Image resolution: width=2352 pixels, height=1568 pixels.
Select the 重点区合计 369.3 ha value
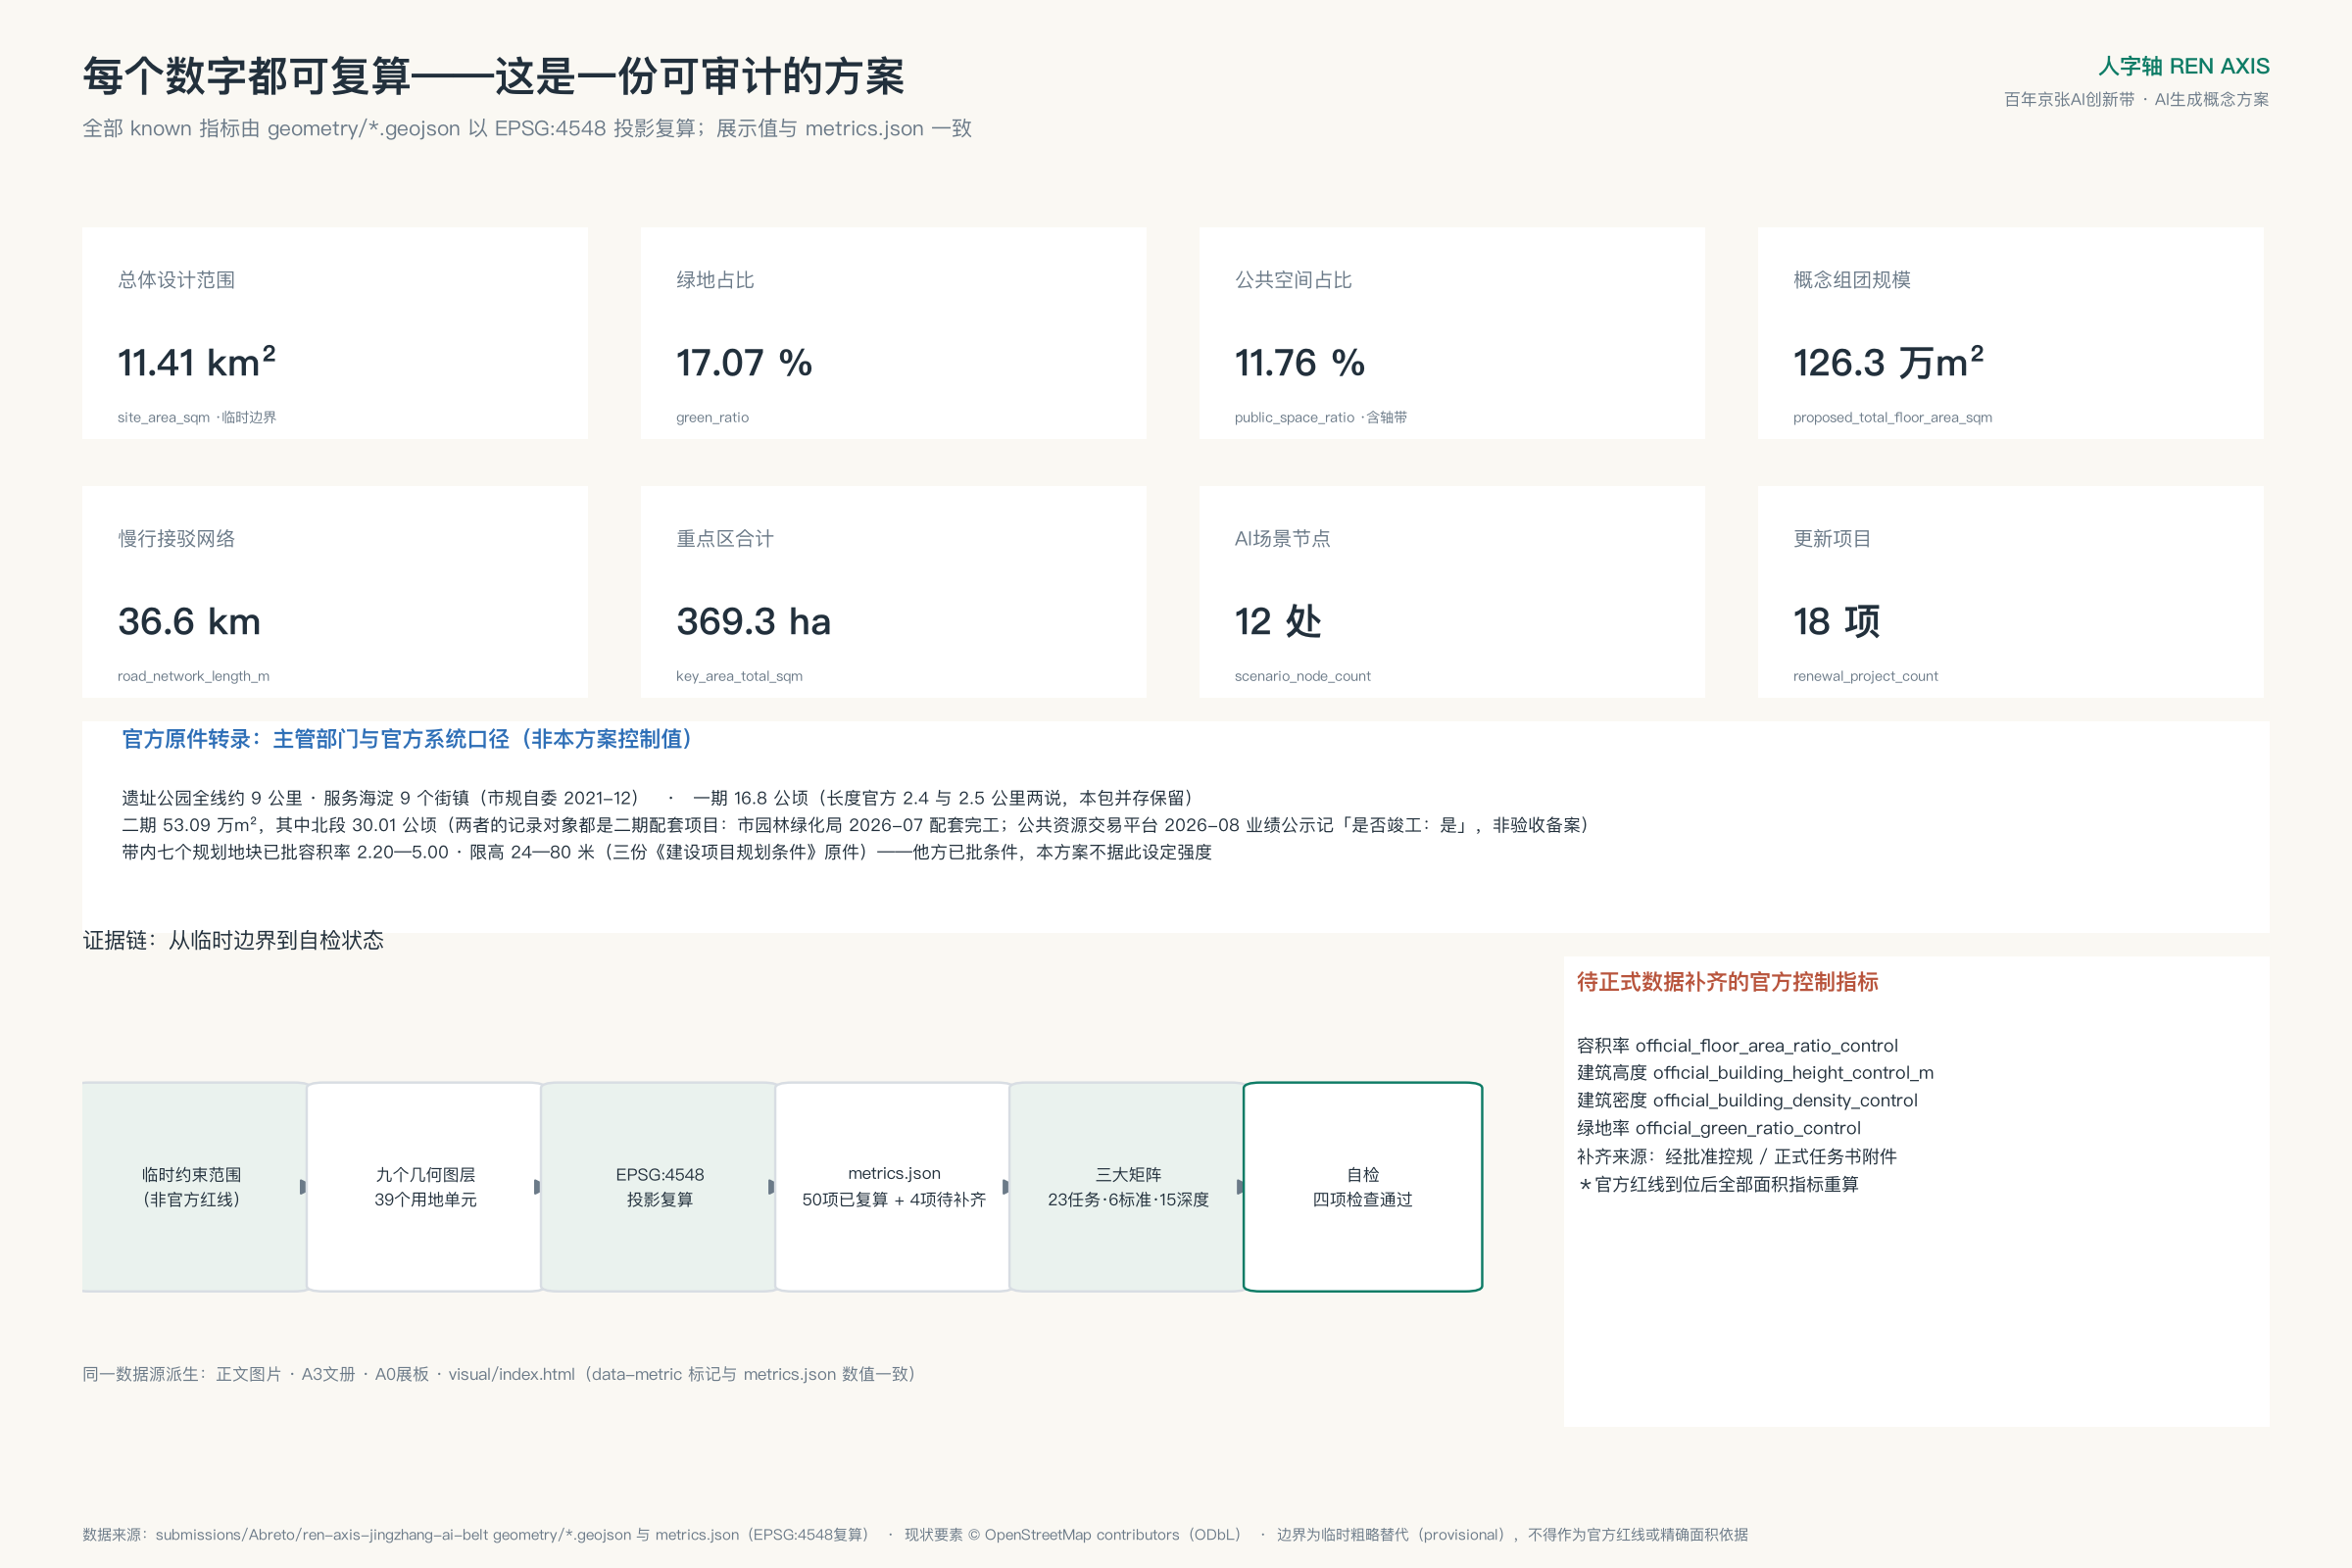(753, 621)
